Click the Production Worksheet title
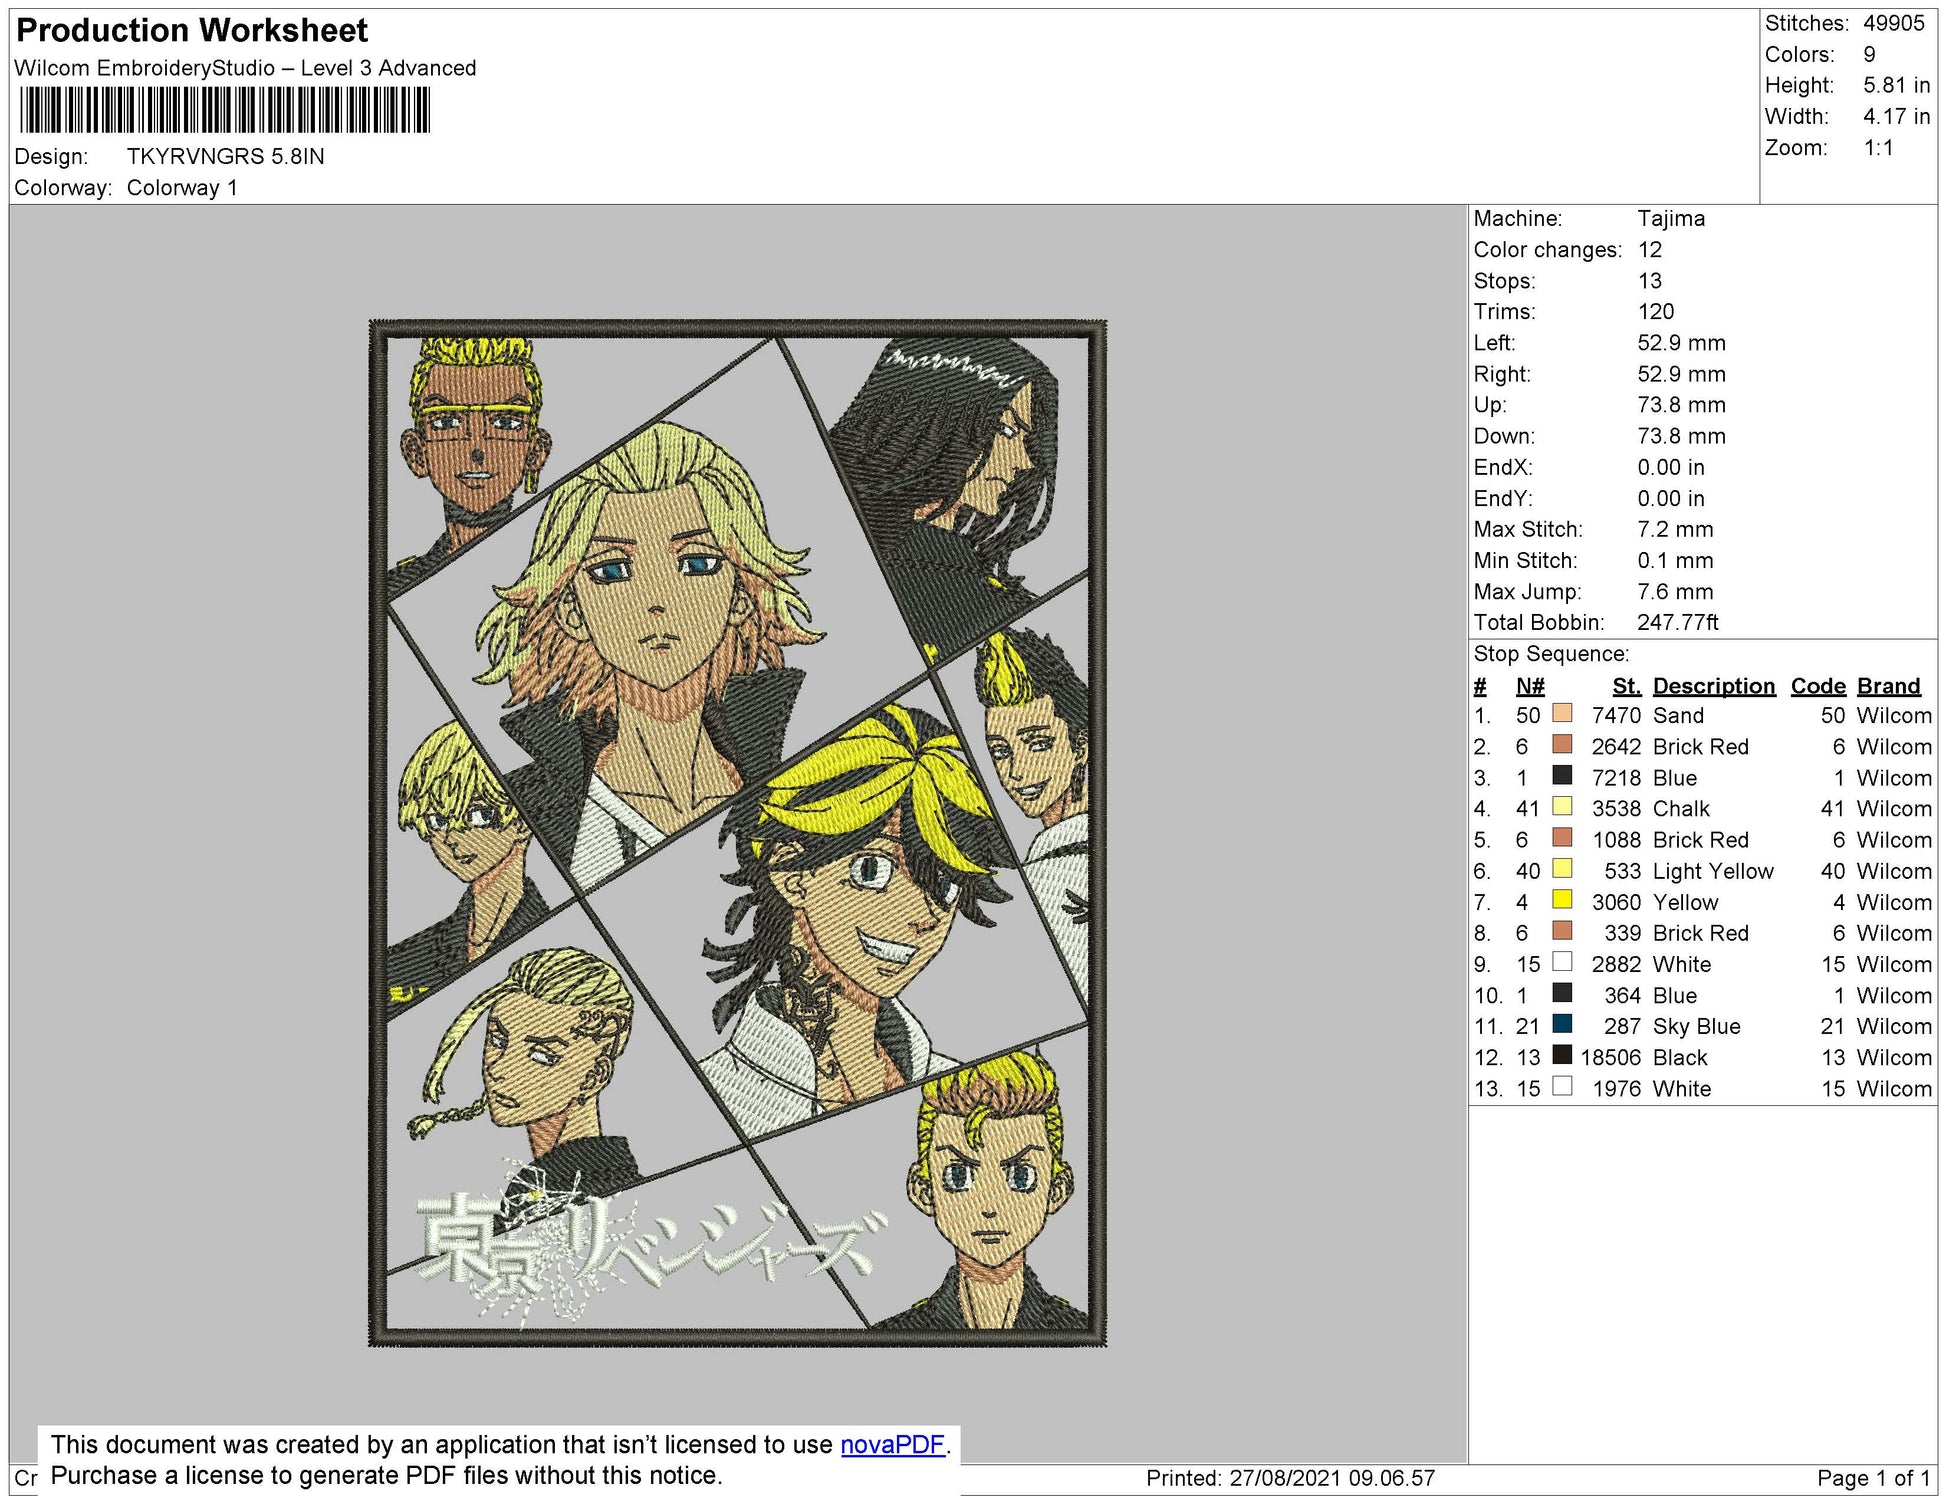 pos(192,30)
